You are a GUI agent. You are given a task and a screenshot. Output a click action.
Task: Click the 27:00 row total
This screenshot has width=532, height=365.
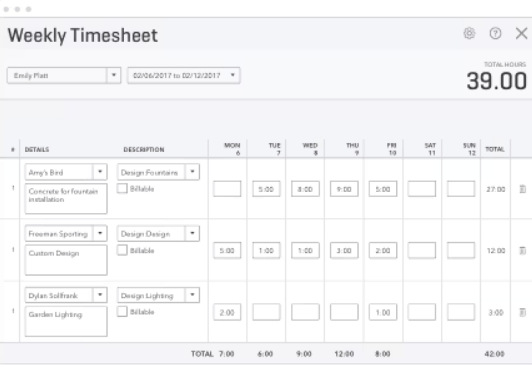496,189
